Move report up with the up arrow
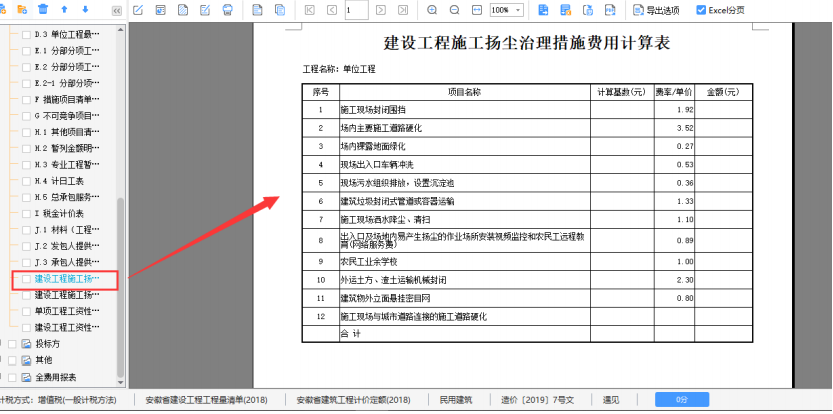This screenshot has height=414, width=833. 64,9
